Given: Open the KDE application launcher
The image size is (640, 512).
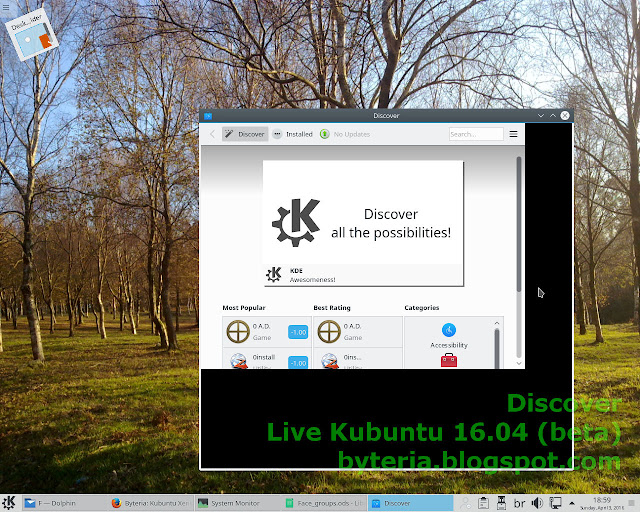Looking at the screenshot, I should 9,503.
